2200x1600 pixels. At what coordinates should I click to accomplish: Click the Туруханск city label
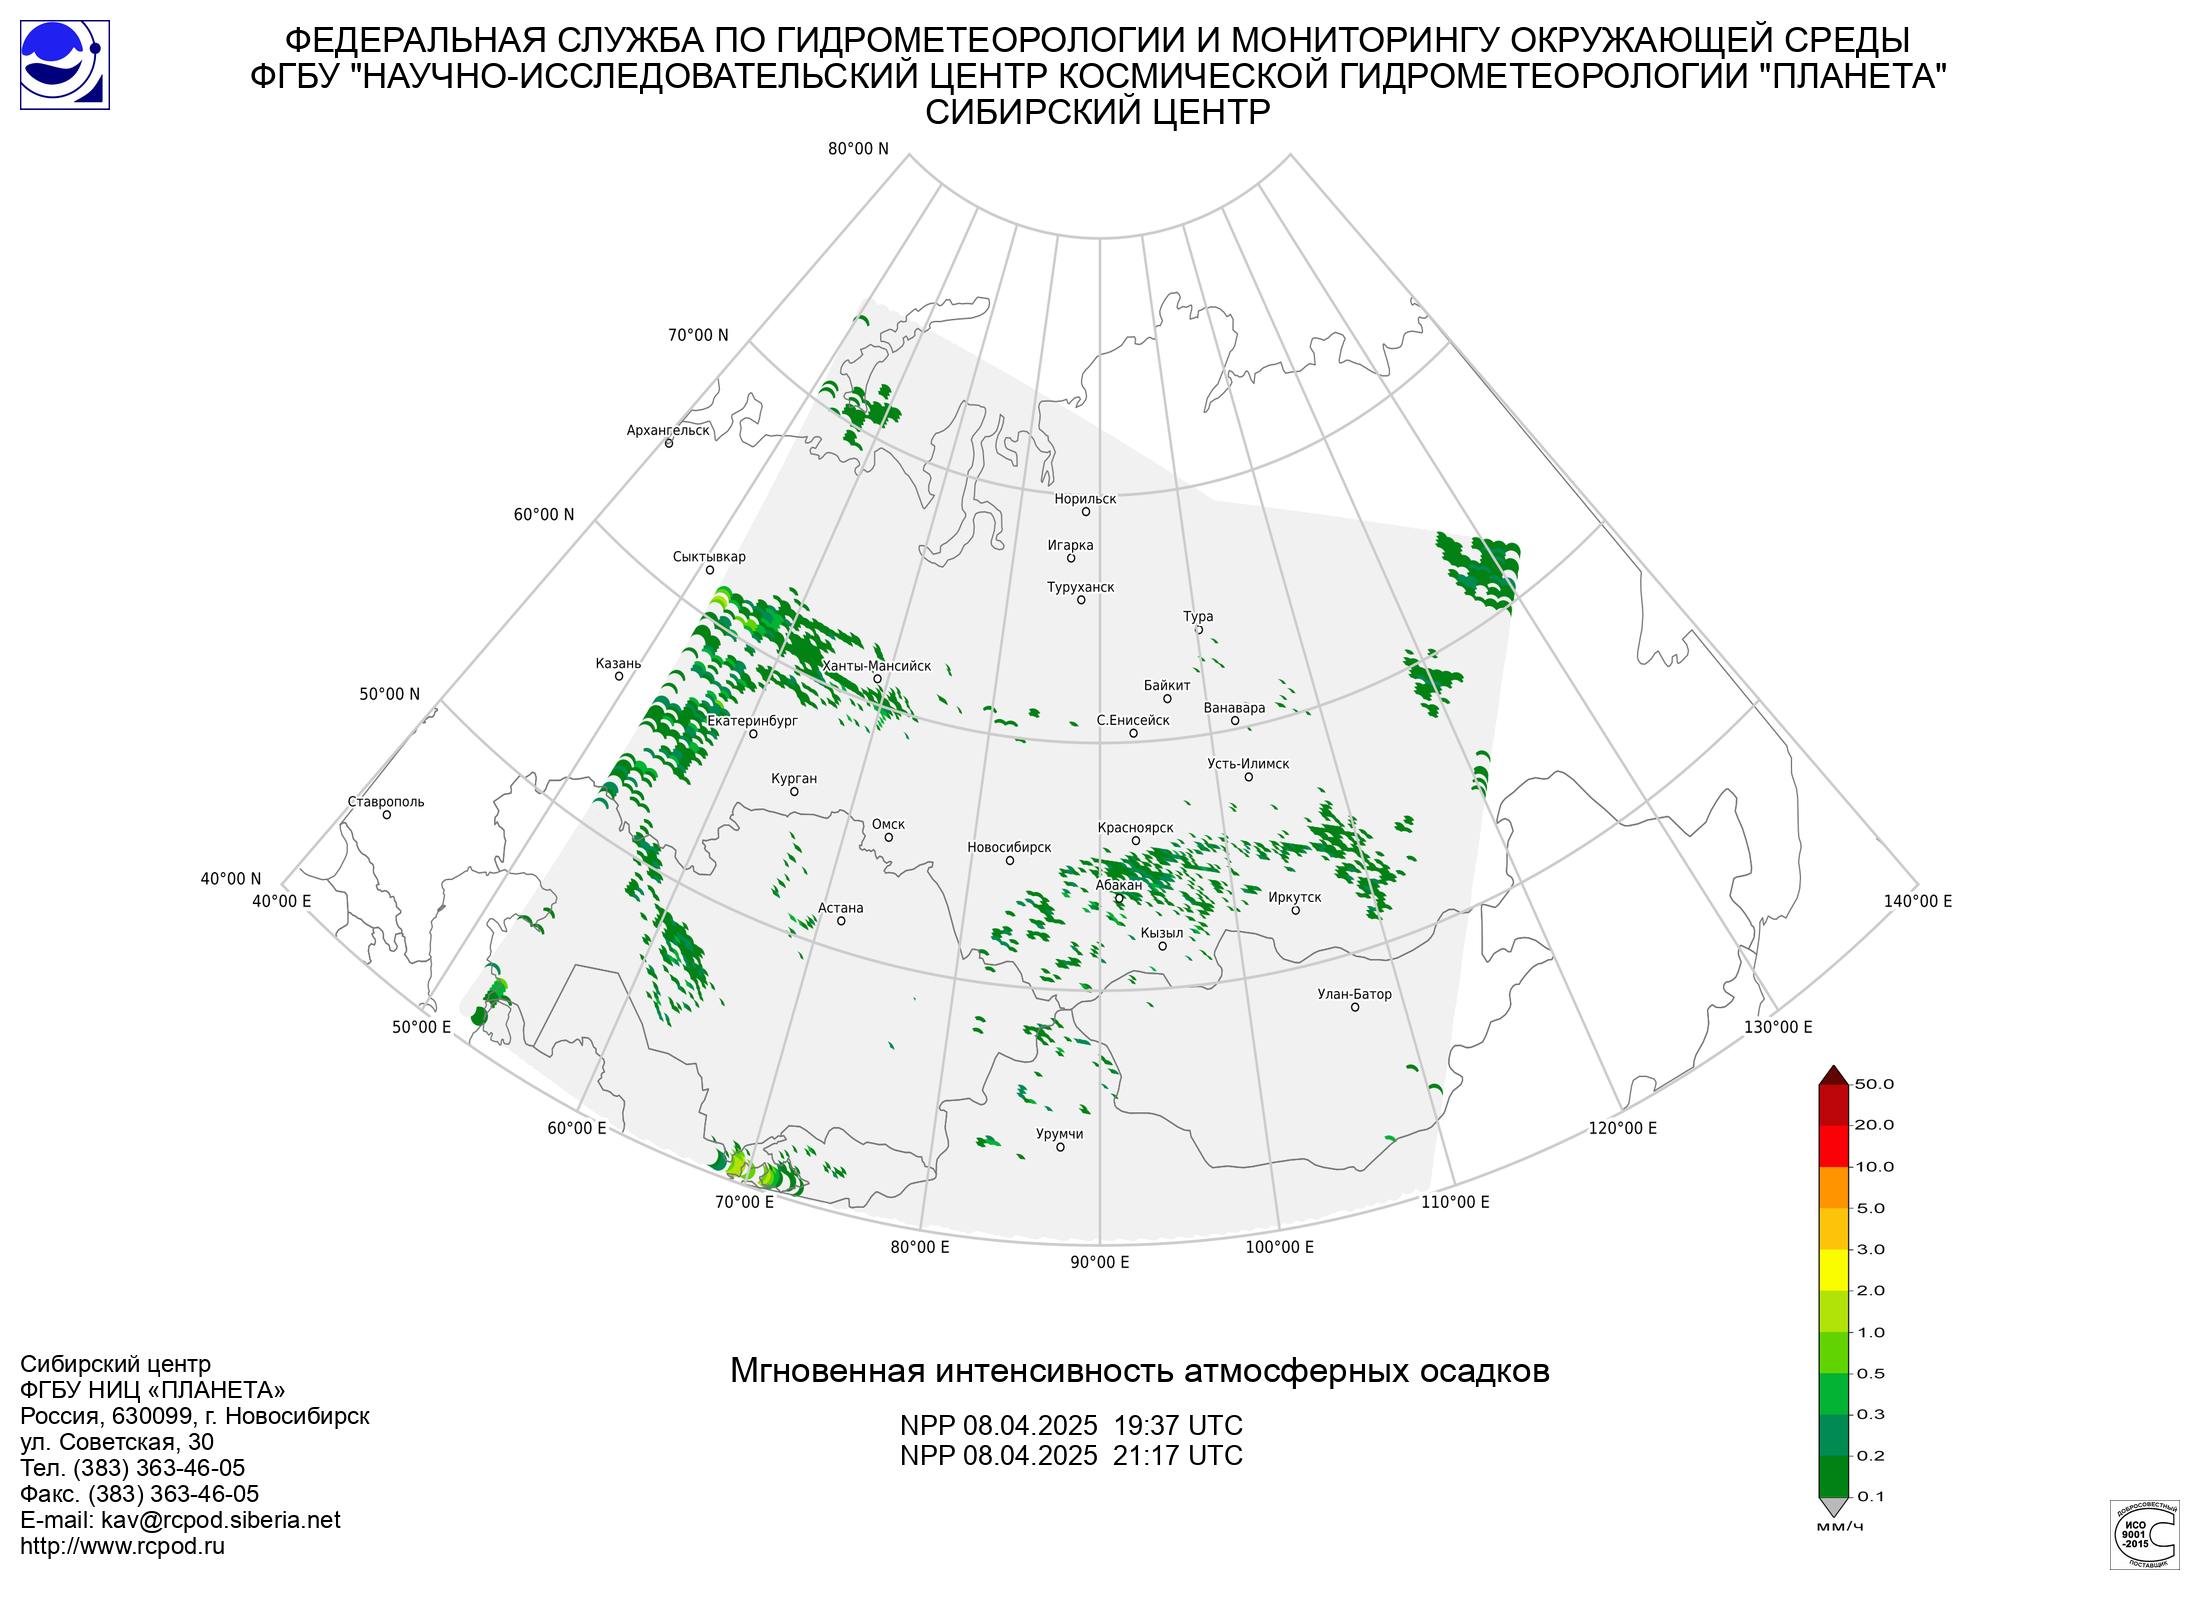click(1080, 588)
